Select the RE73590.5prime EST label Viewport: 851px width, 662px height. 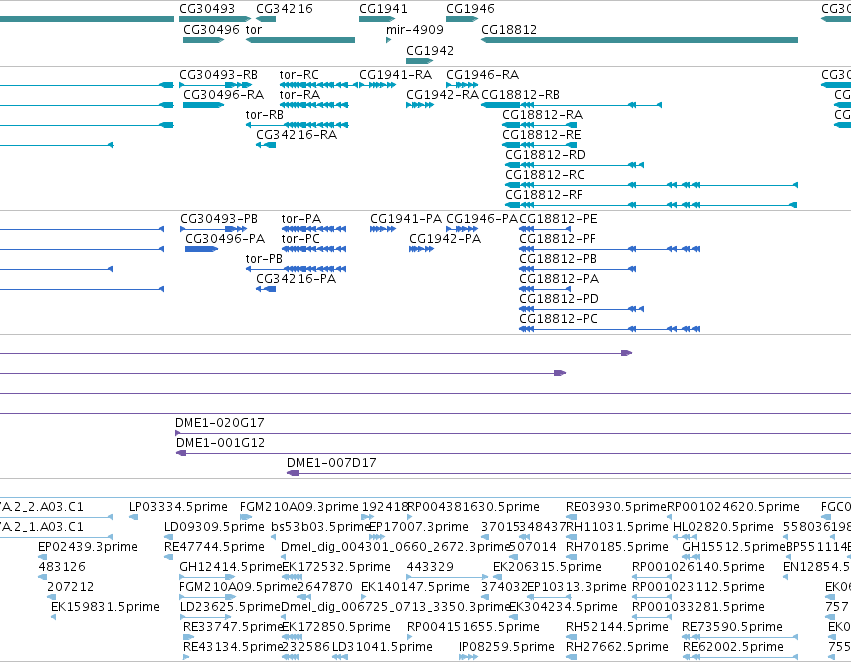pos(732,628)
